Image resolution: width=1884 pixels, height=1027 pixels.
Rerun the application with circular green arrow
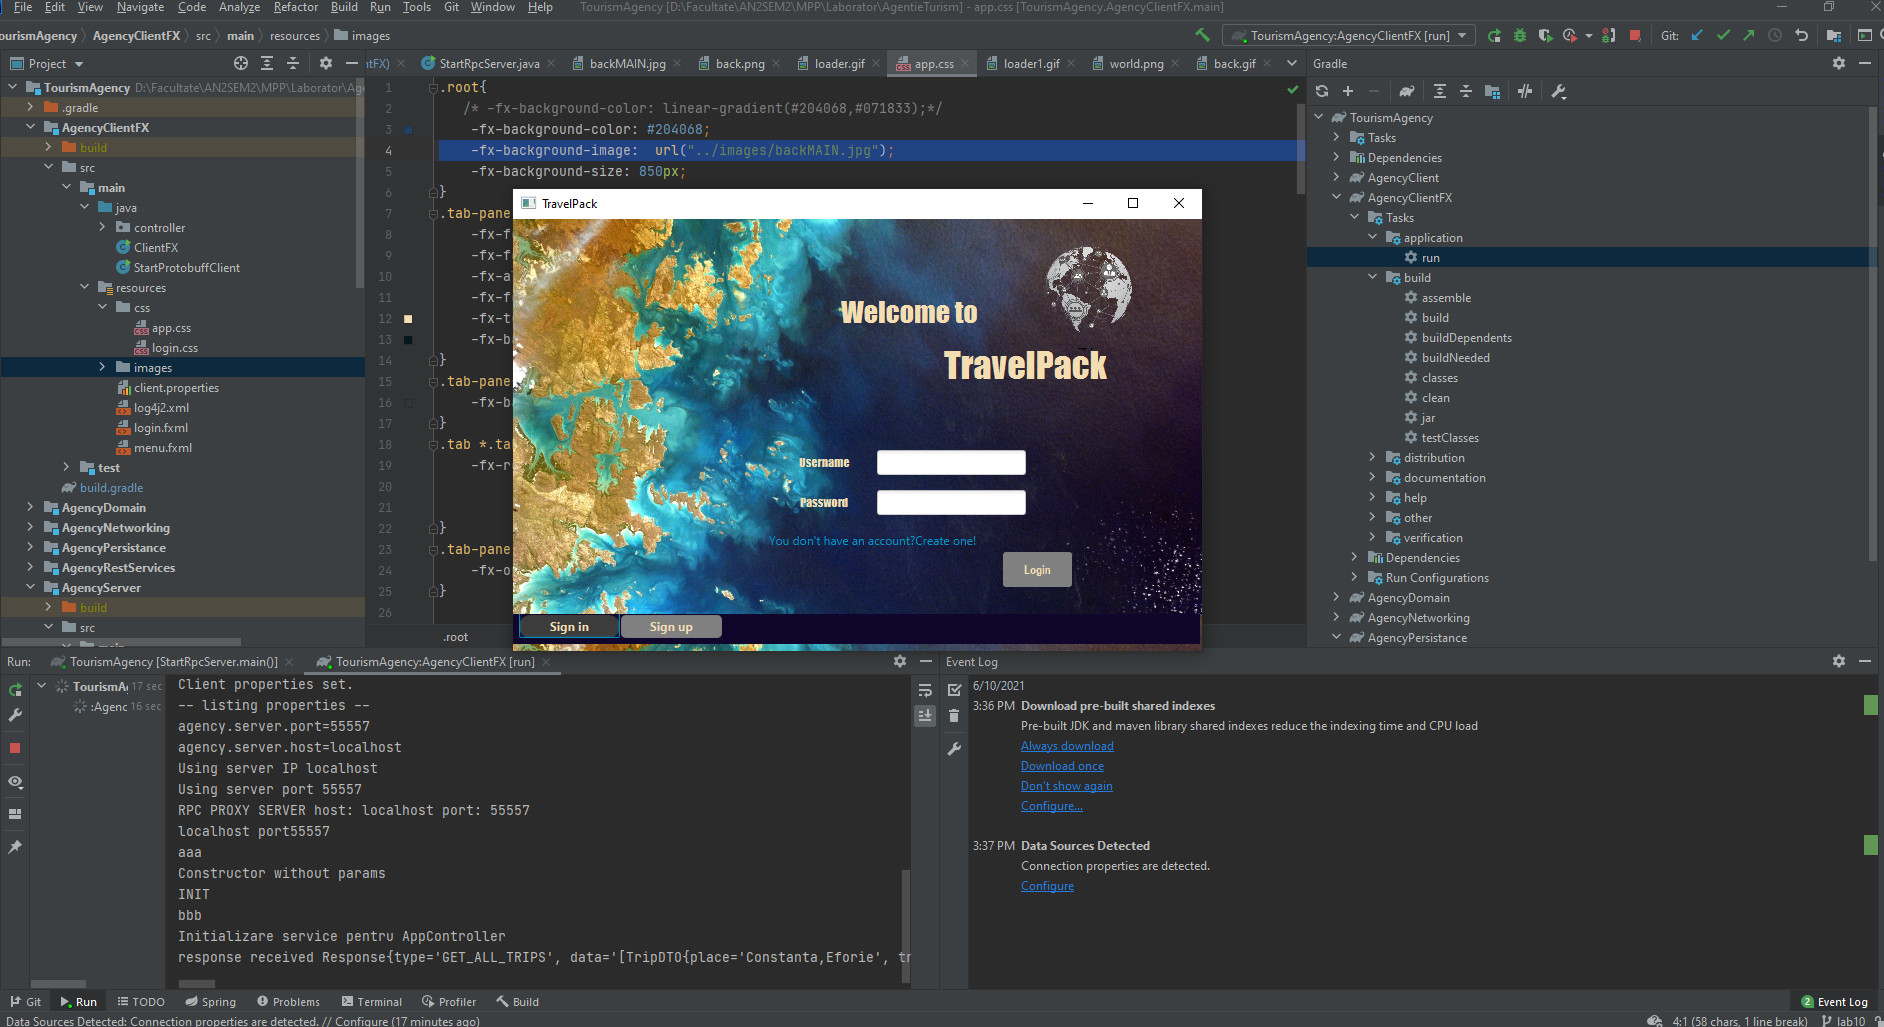tap(1494, 35)
